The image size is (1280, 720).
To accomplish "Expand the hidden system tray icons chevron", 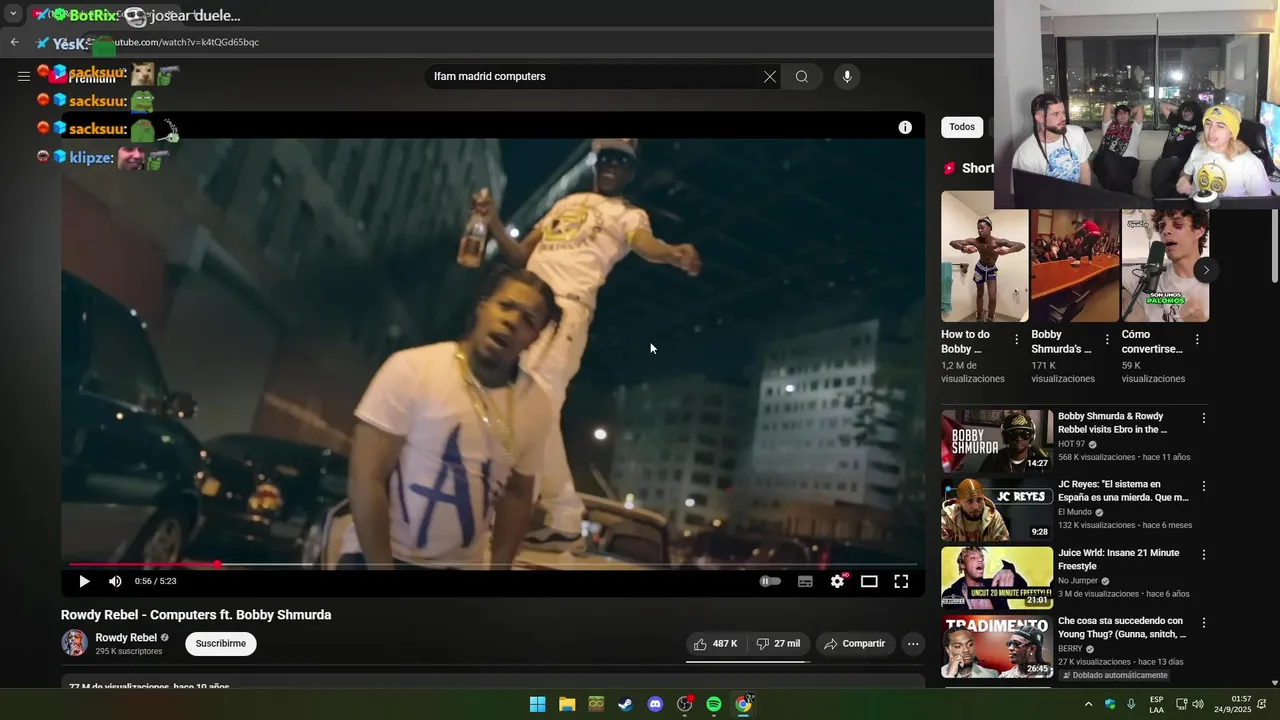I will click(1088, 704).
